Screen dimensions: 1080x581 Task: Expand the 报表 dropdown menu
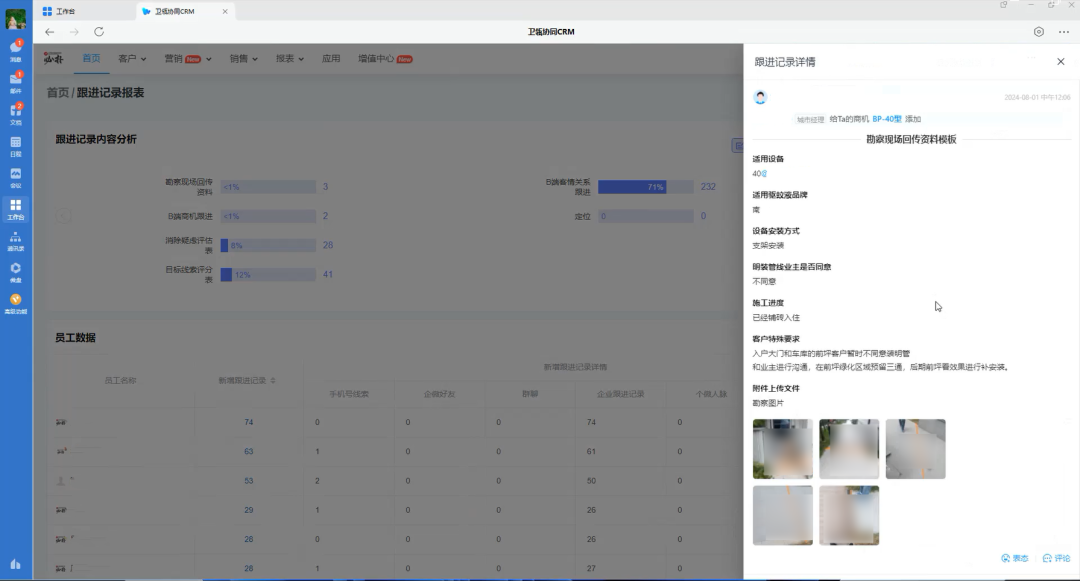tap(289, 59)
